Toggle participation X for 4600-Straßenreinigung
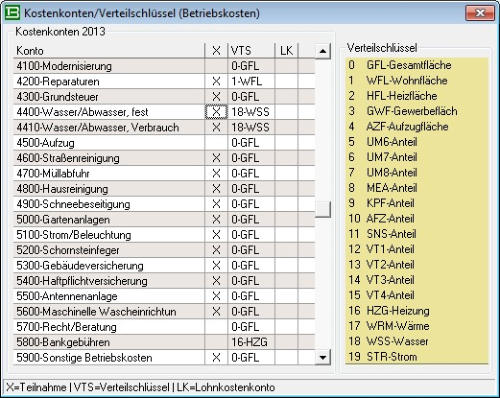Image resolution: width=500 pixels, height=398 pixels. (x=216, y=158)
